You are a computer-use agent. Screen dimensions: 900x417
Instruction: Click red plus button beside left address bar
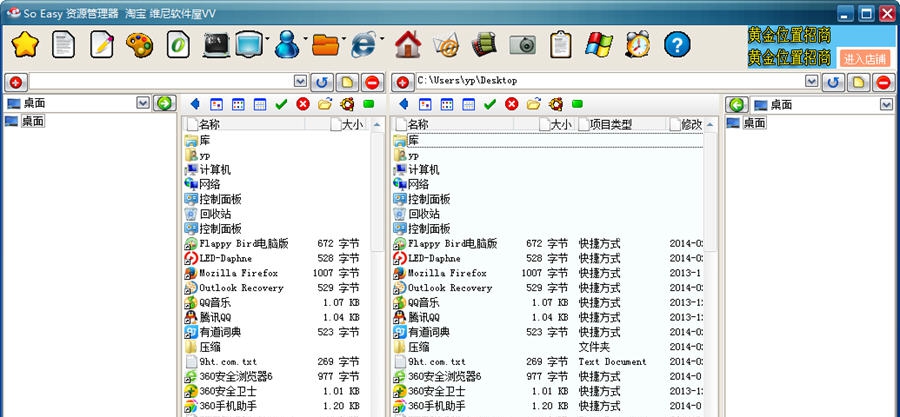pos(15,83)
